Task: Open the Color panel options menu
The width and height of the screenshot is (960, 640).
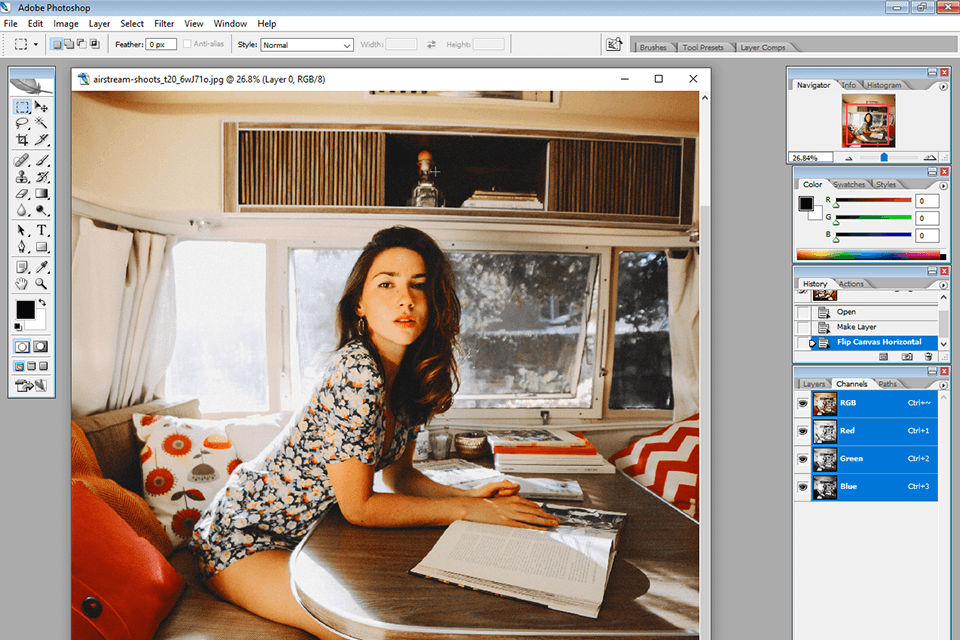Action: 943,186
